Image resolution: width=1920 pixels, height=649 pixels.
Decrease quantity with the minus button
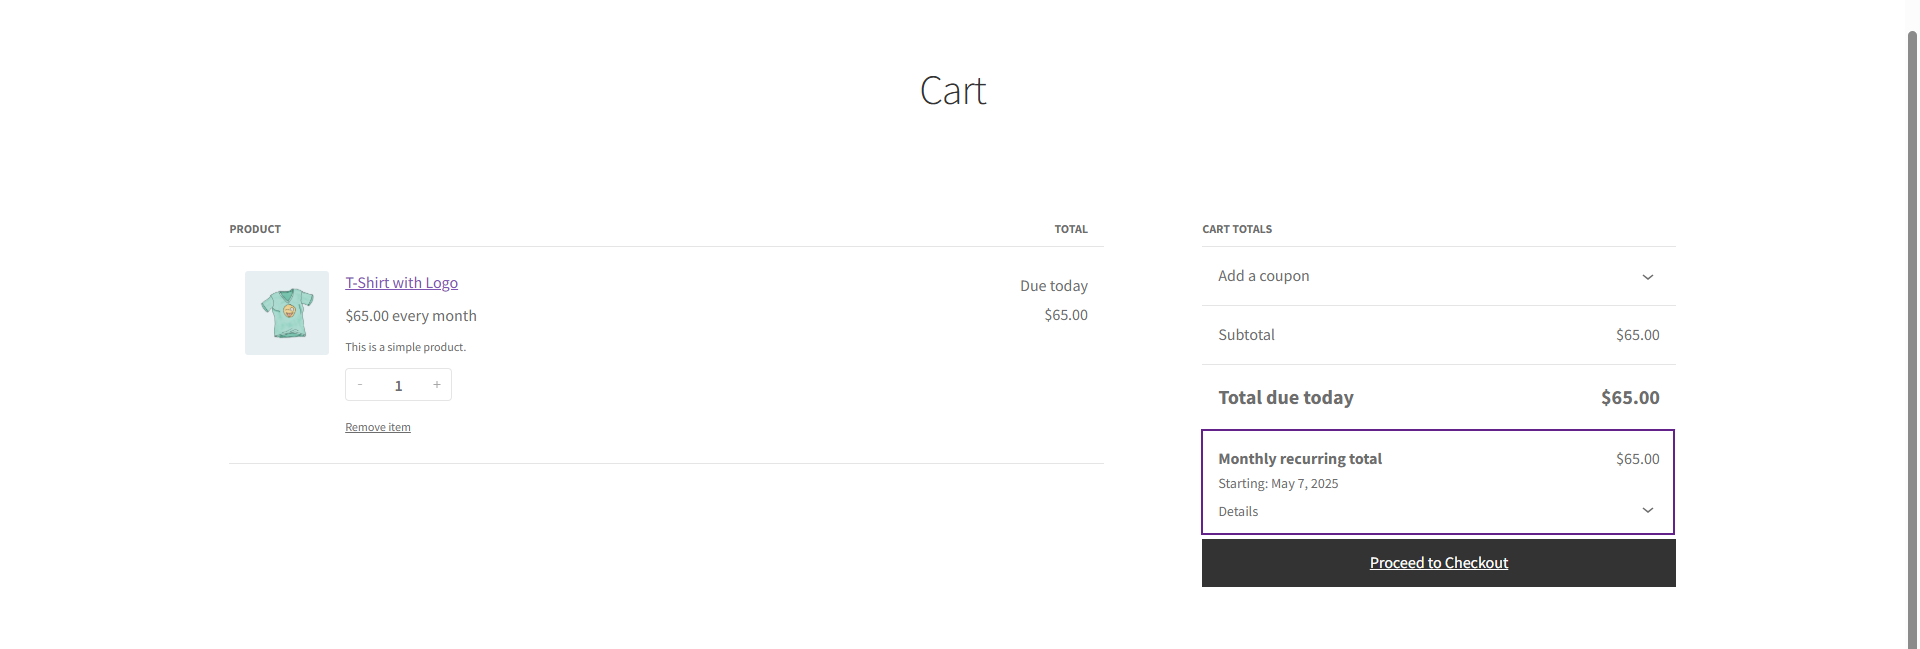pyautogui.click(x=360, y=385)
